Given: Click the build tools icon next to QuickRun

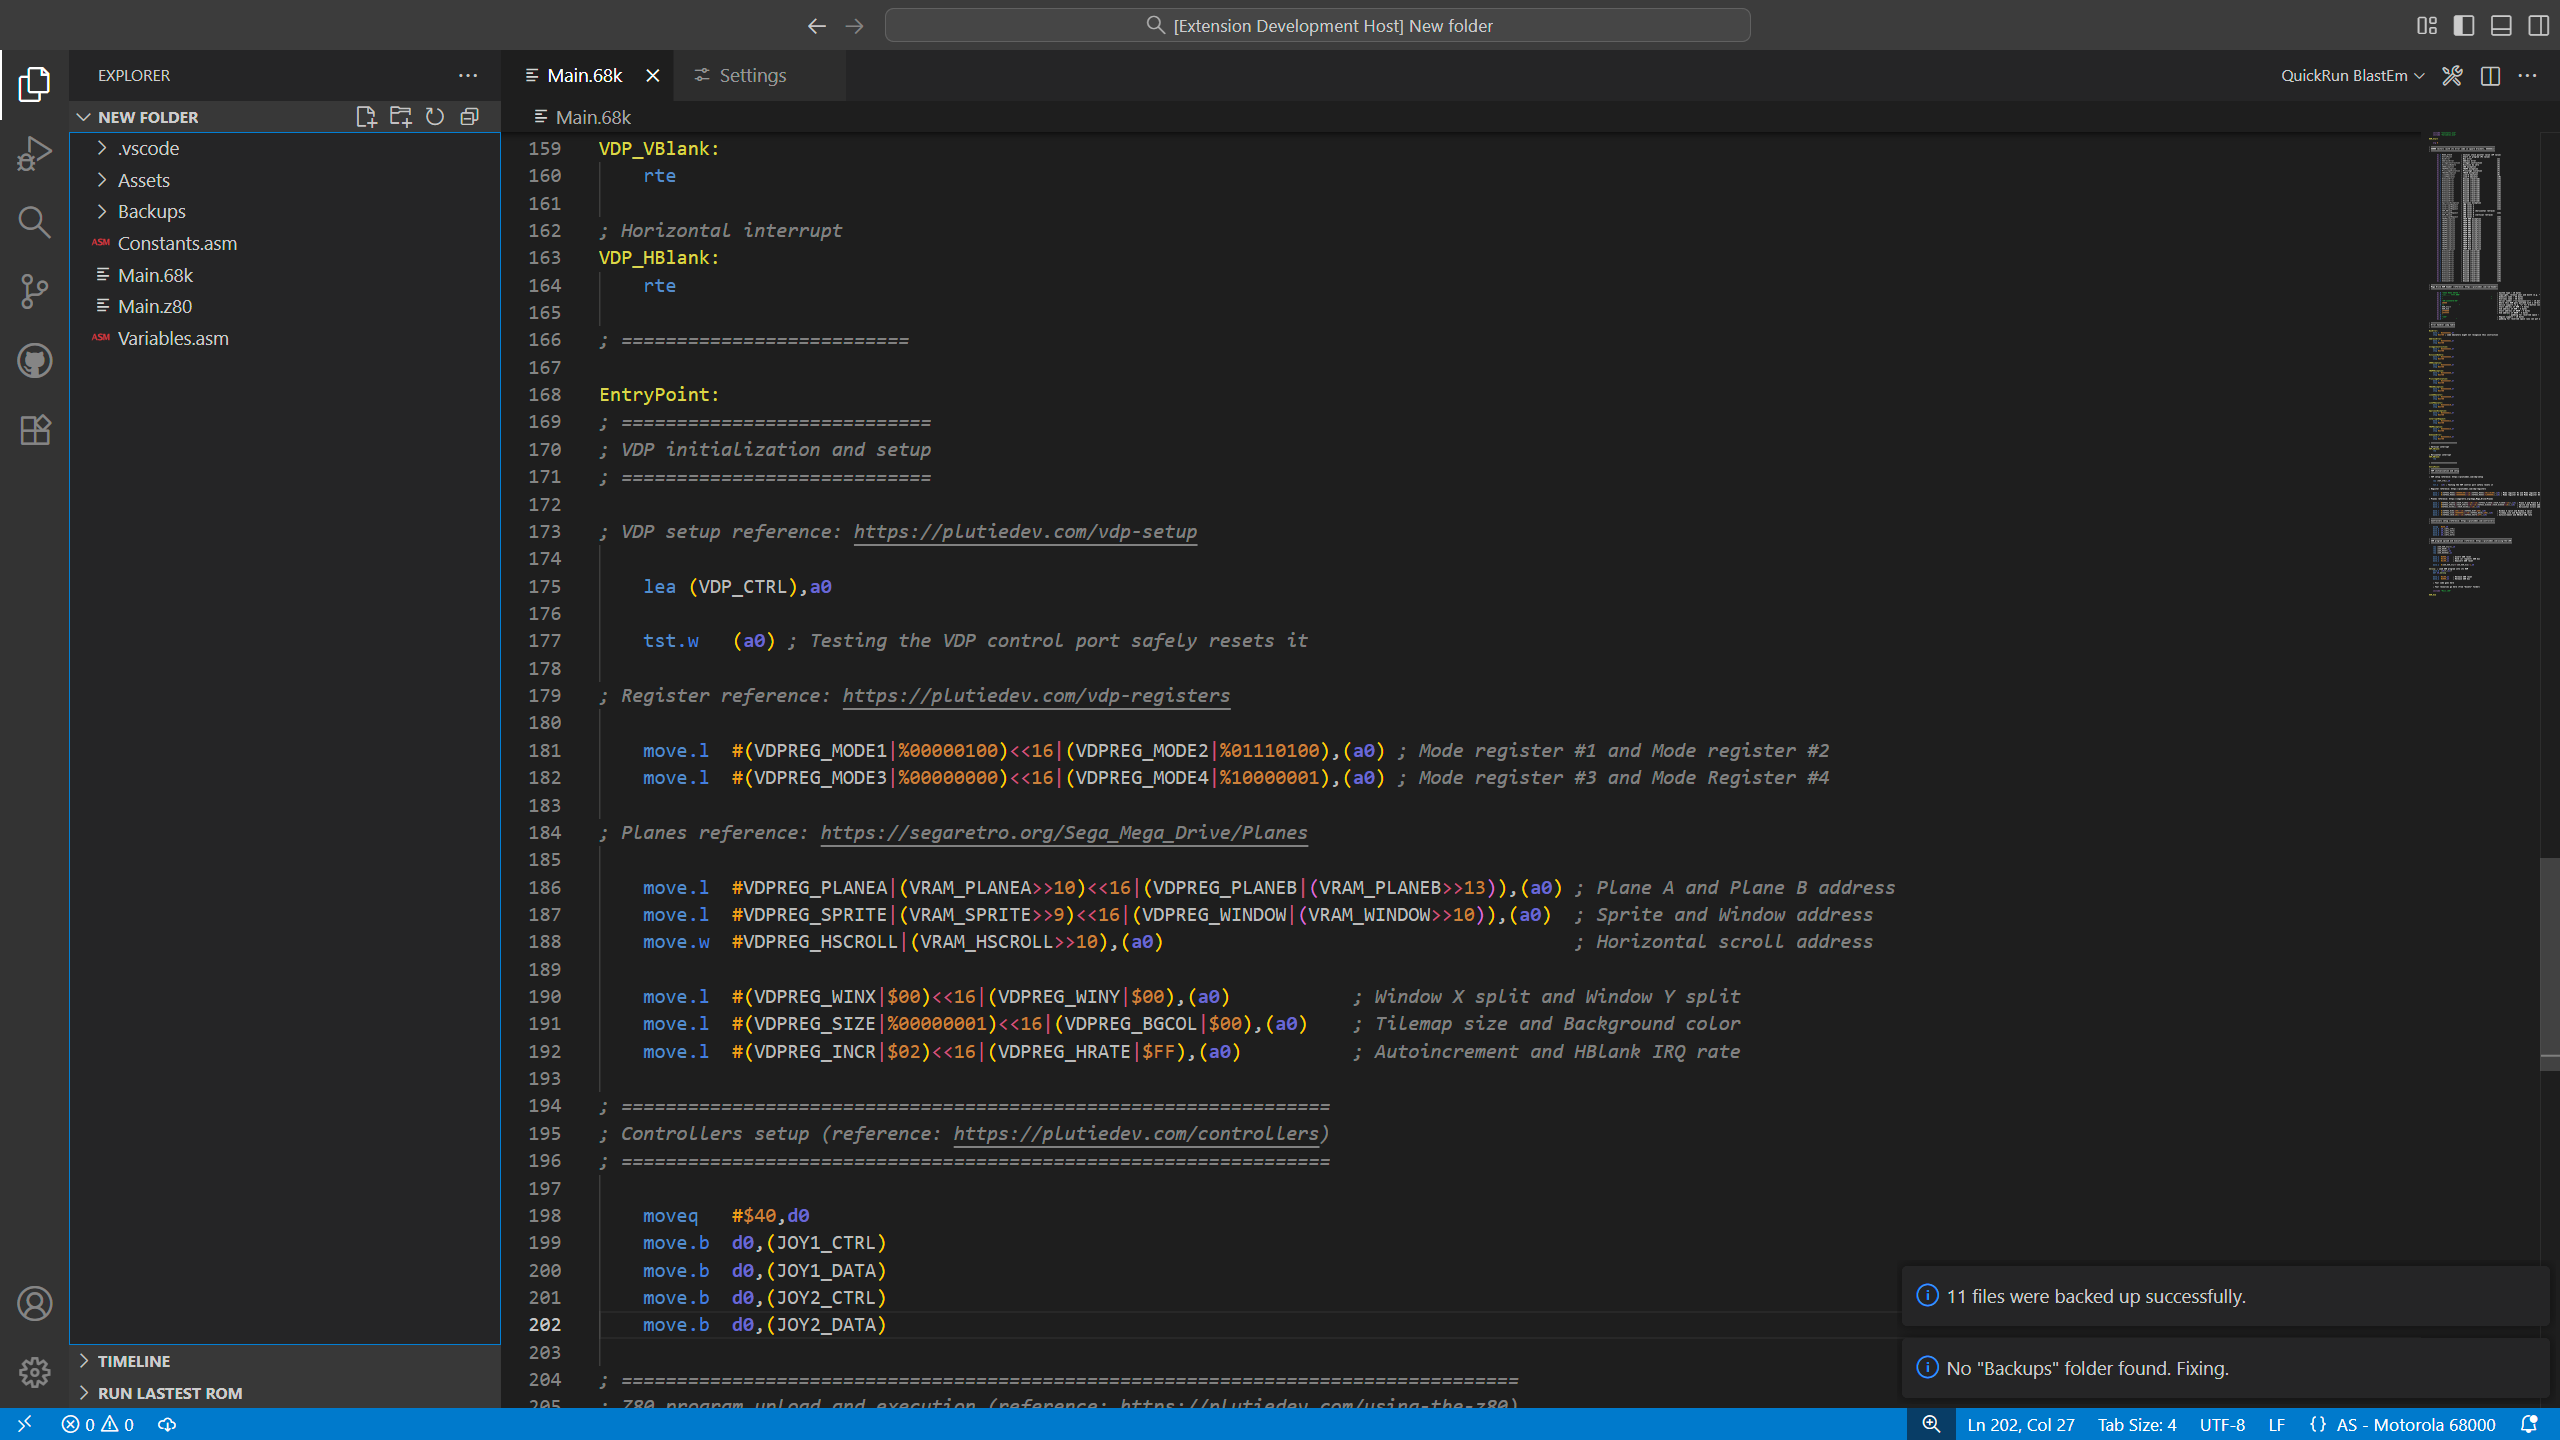Looking at the screenshot, I should (x=2452, y=76).
